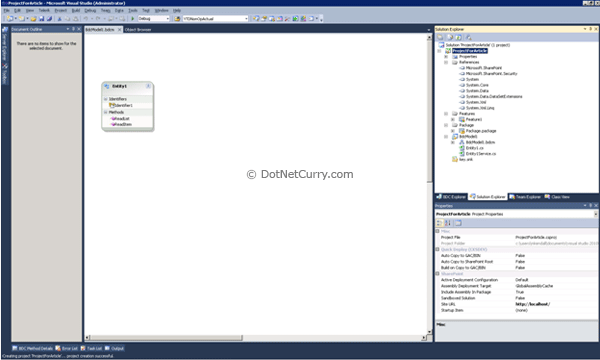Switch to the BDC Explorer tab
Viewport: 600px width, 360px height.
tap(451, 197)
